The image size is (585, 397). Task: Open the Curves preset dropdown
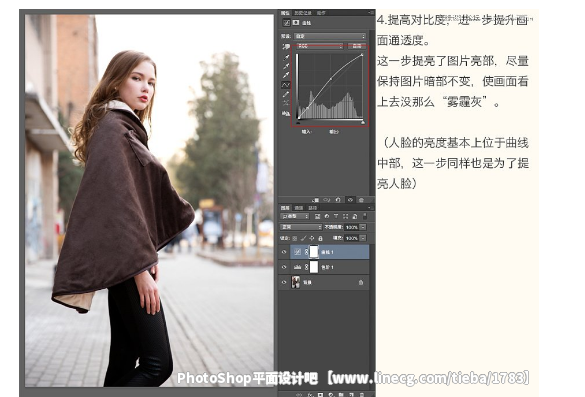pos(330,36)
